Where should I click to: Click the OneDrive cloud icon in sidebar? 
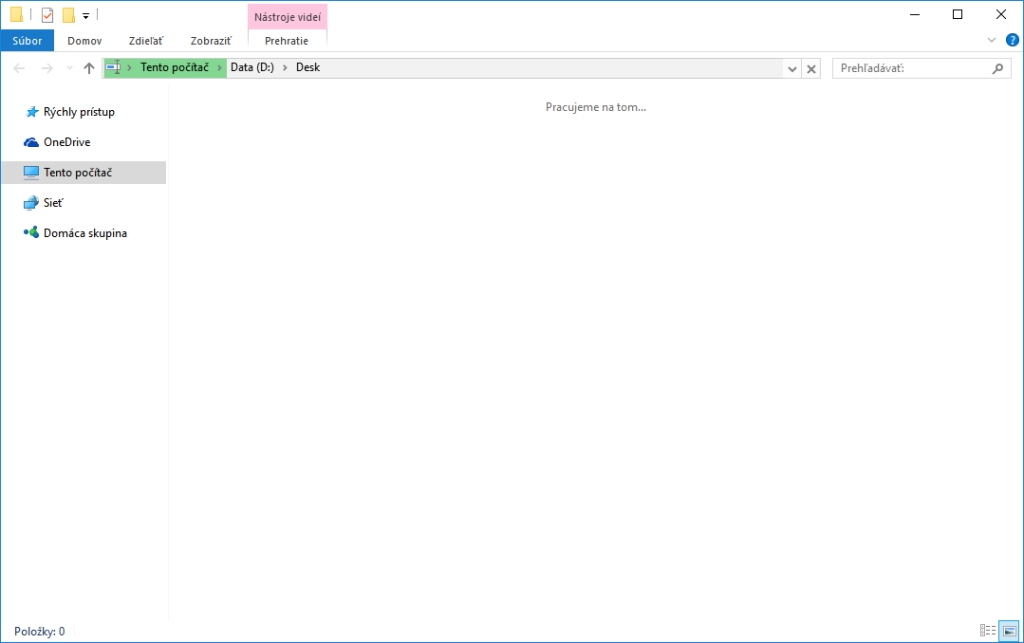coord(31,142)
